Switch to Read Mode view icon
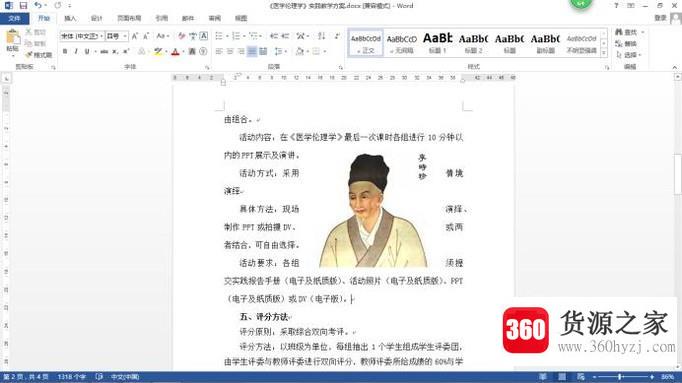The width and height of the screenshot is (682, 383). (543, 377)
